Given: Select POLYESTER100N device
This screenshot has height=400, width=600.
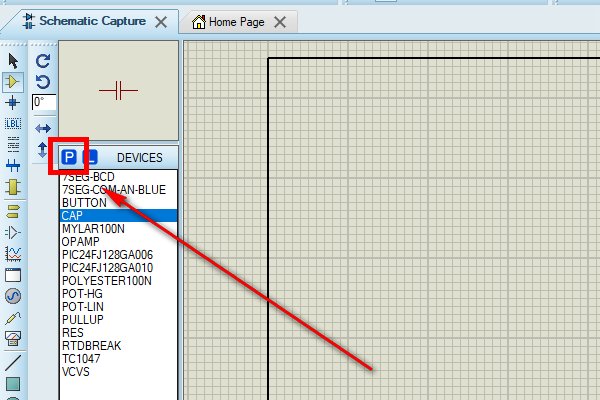Looking at the screenshot, I should coord(119,281).
